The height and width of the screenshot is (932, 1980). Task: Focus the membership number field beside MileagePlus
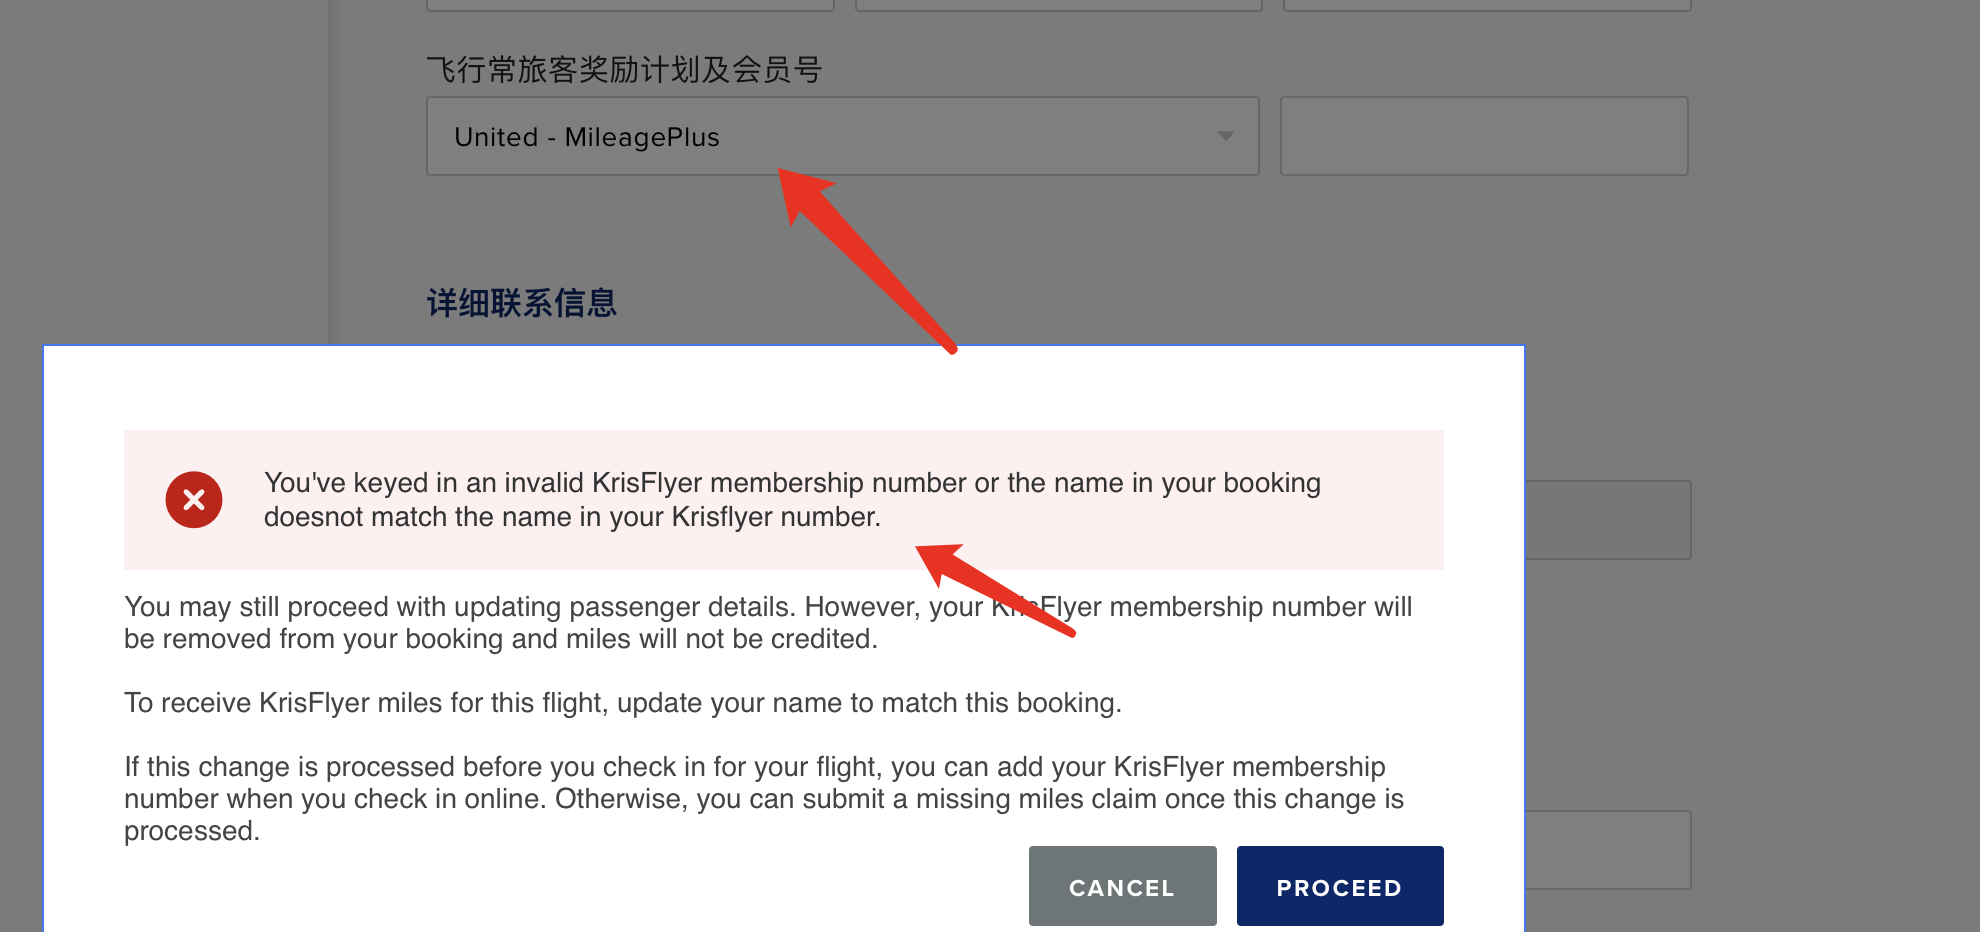click(1484, 136)
